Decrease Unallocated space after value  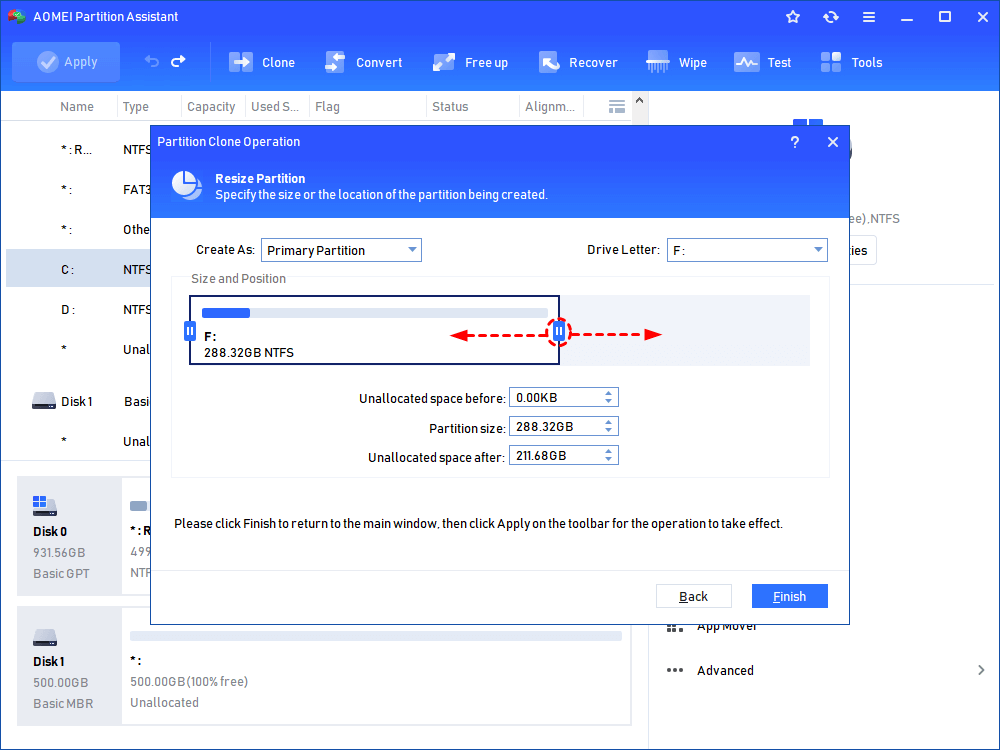click(608, 460)
